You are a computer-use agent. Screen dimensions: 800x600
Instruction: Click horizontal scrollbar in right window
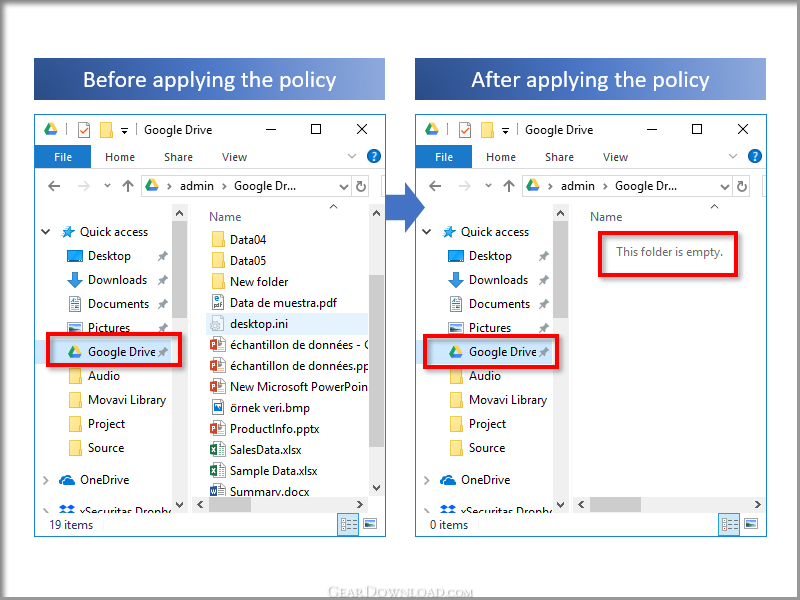615,505
